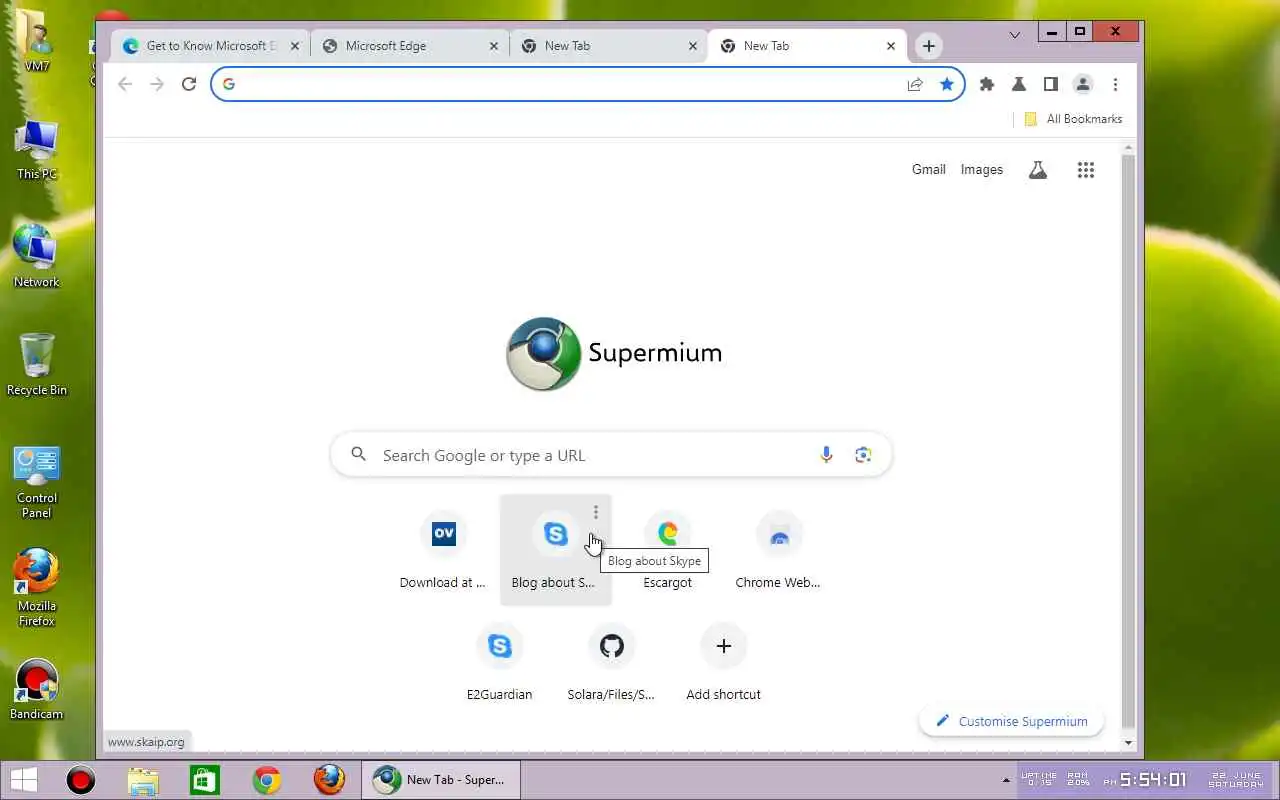Open the Extensions puzzle icon
1280x800 pixels.
coord(987,84)
